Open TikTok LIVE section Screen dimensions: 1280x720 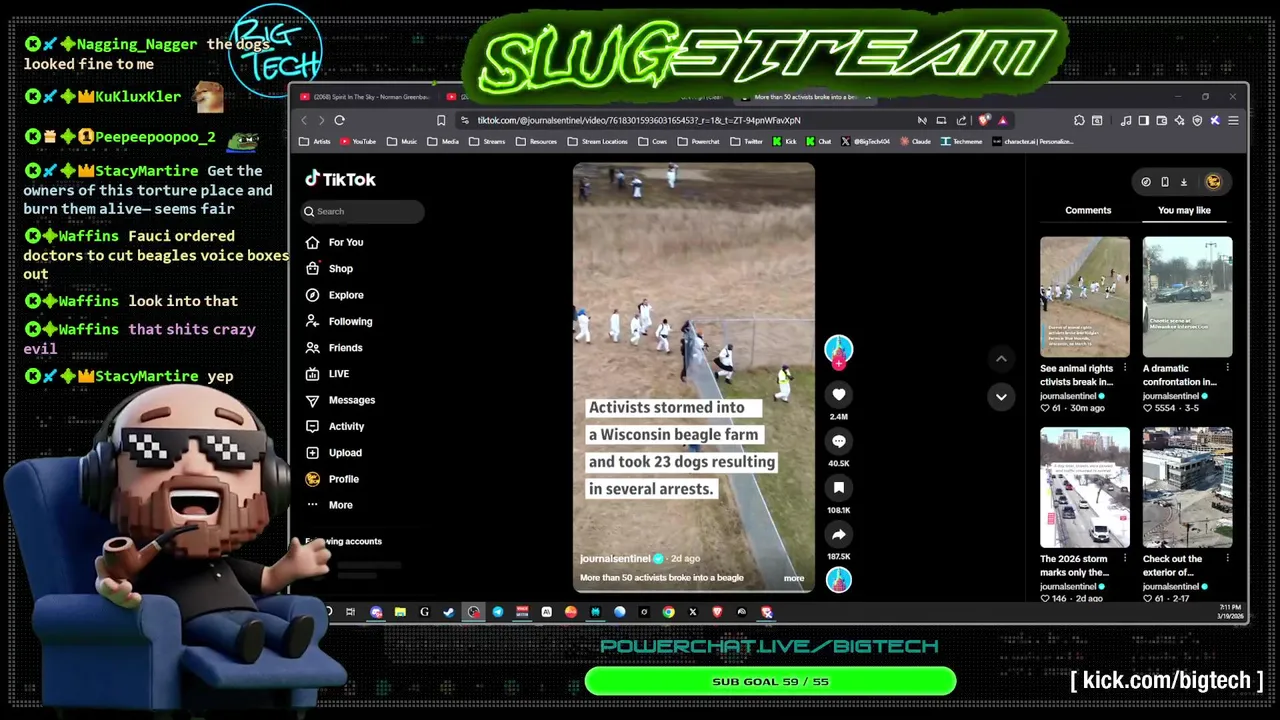327,374
